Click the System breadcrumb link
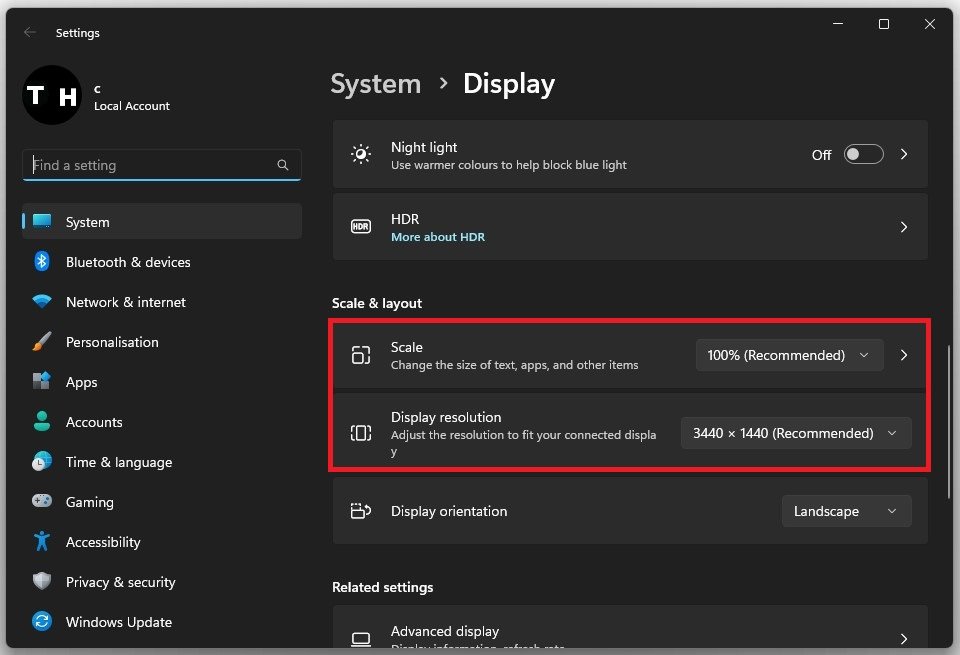Viewport: 960px width, 655px height. (x=375, y=84)
